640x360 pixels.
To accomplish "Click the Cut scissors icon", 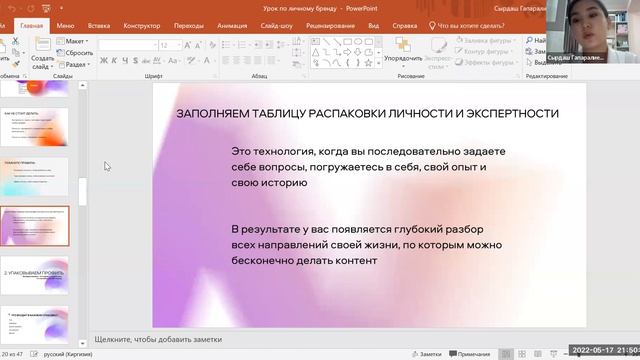I will [15, 41].
